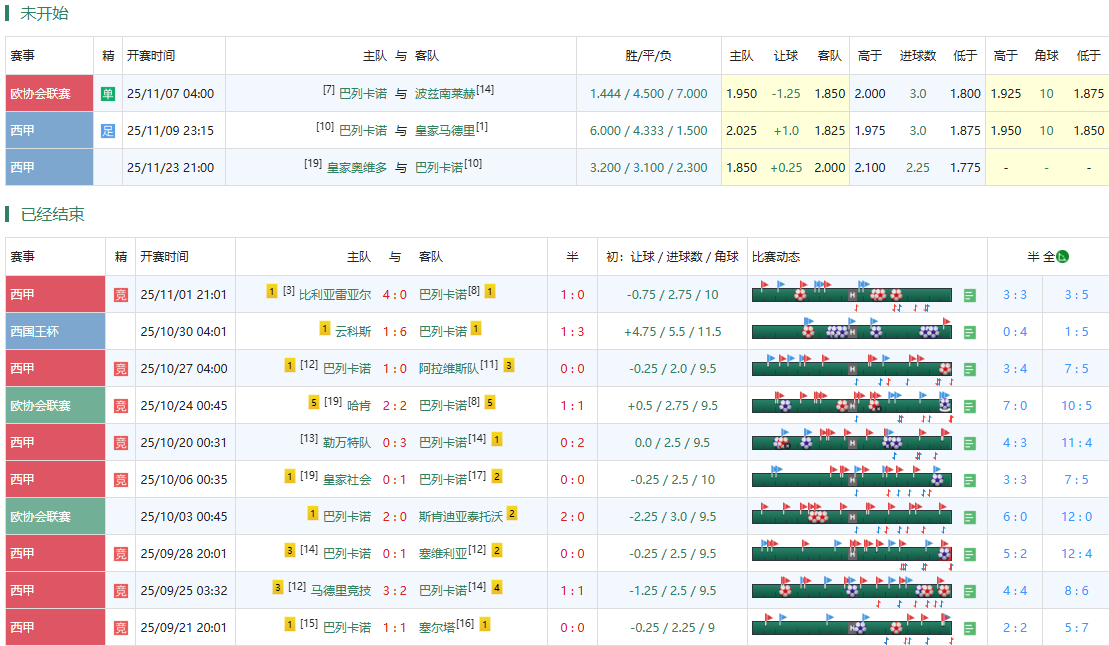Open the green report icon for 勒万特队 0:3 match
This screenshot has height=646, width=1109.
click(x=969, y=443)
